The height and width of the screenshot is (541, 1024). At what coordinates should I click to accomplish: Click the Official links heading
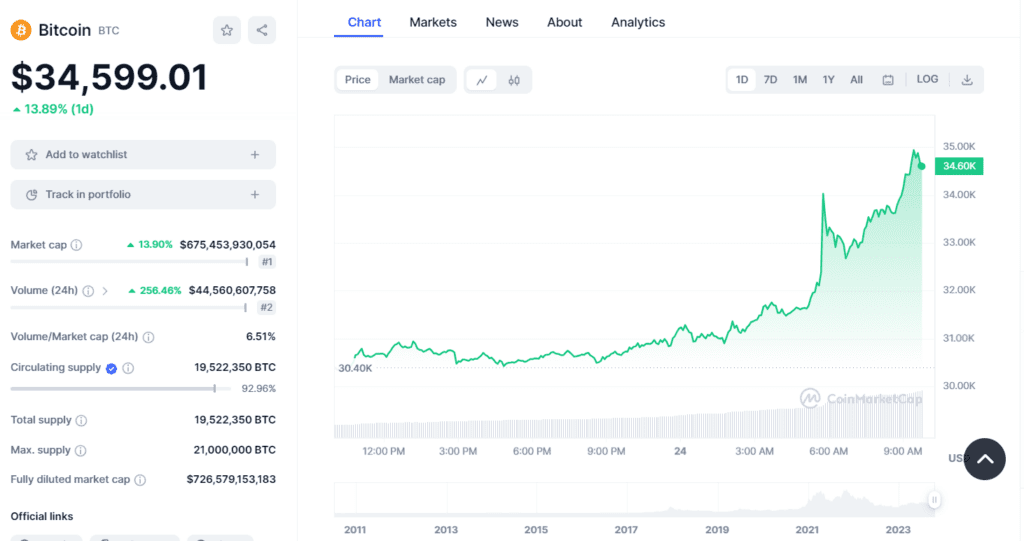tap(42, 516)
